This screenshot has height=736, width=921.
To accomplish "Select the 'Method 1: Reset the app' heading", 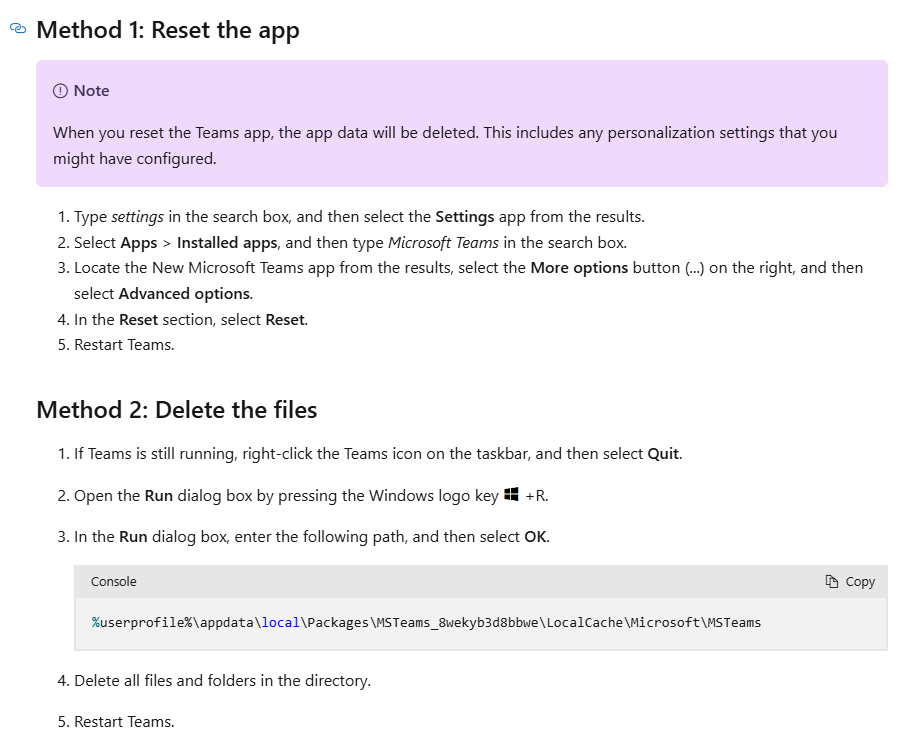I will [168, 30].
